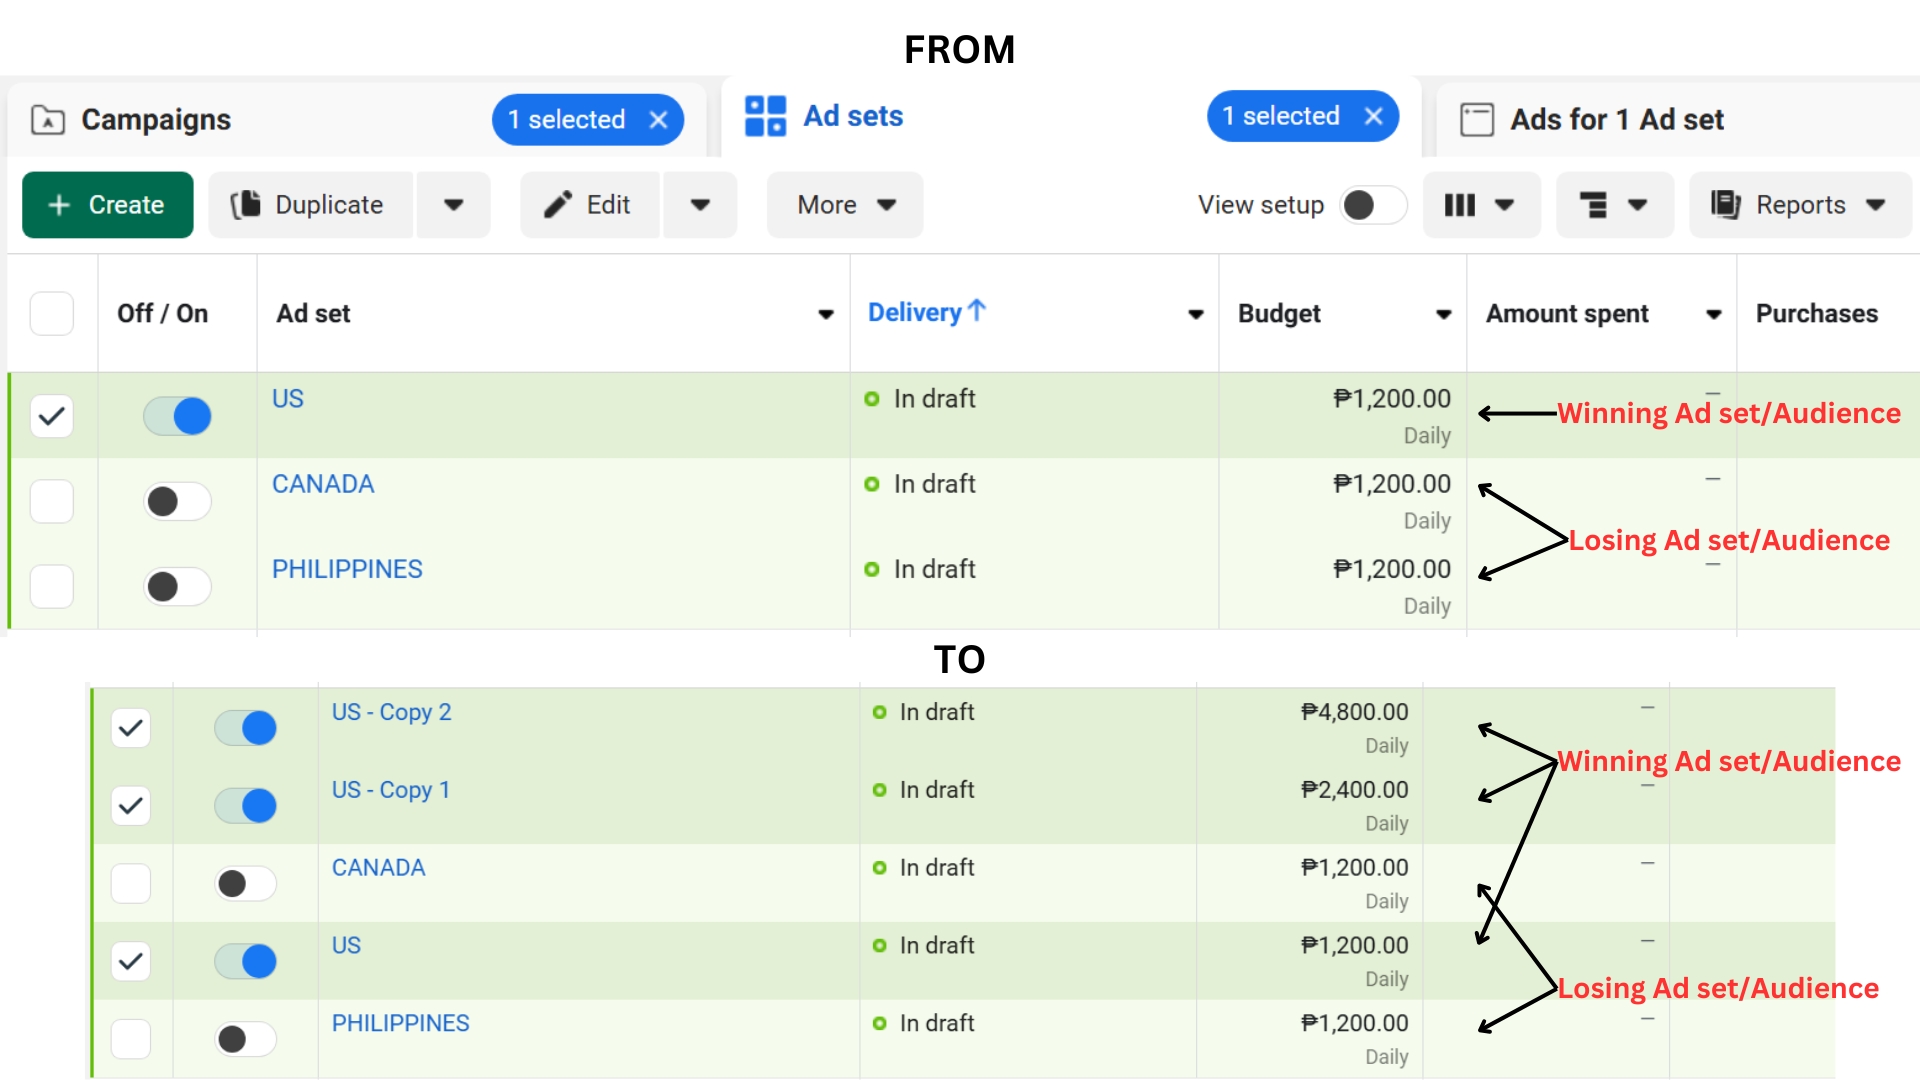The height and width of the screenshot is (1080, 1920).
Task: Open the columns layout icon menu
Action: 1480,205
